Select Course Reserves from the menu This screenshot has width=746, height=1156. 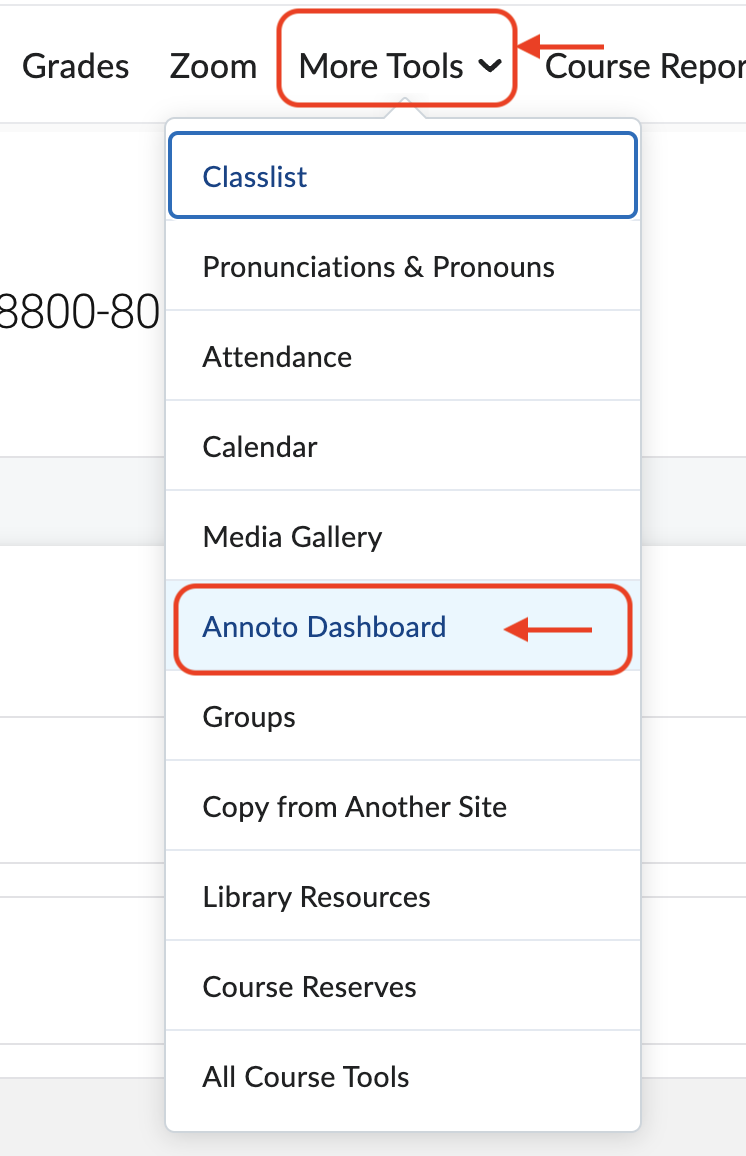click(x=309, y=986)
